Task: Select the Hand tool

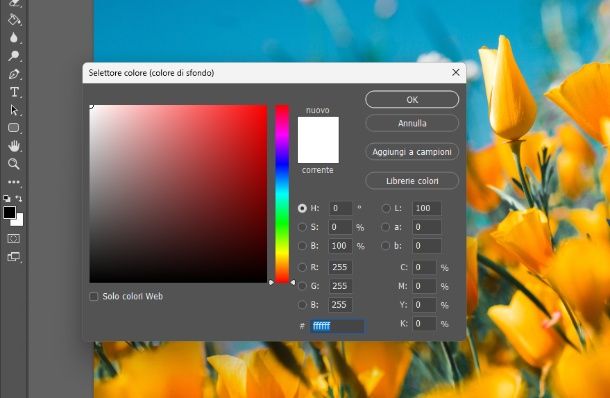Action: (x=14, y=146)
